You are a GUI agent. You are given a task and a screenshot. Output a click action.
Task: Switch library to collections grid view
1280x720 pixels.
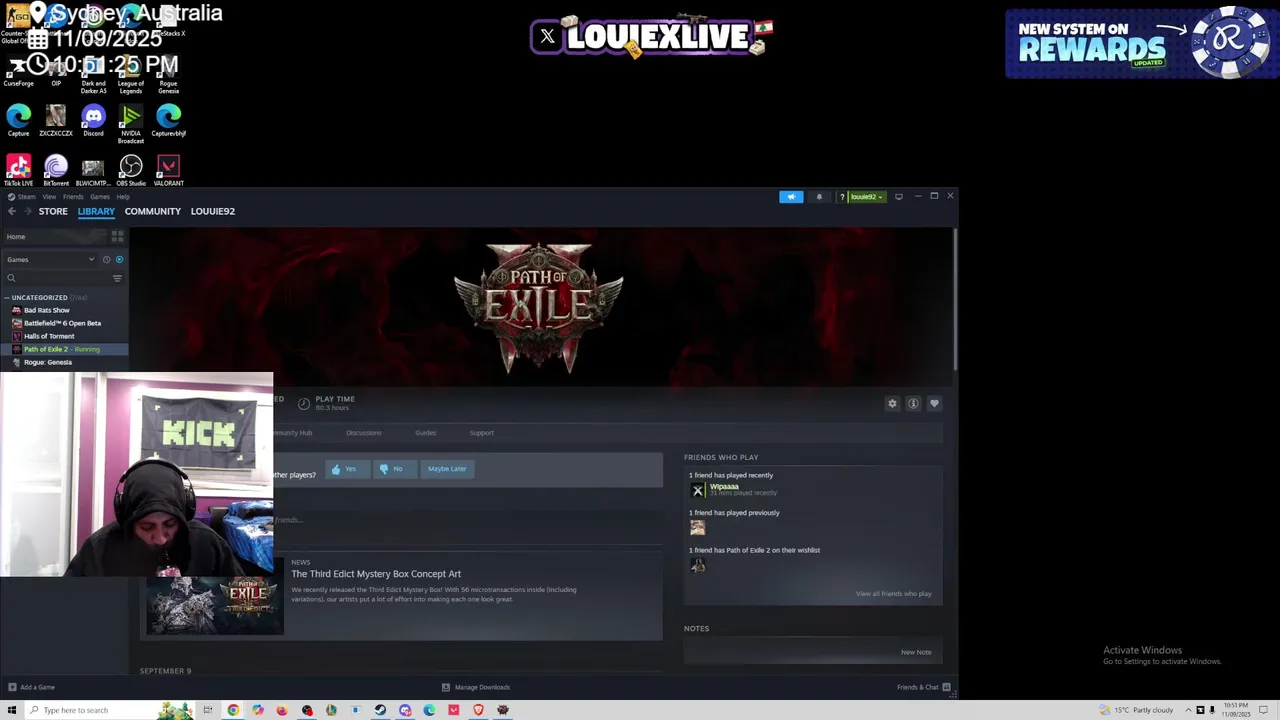click(117, 237)
